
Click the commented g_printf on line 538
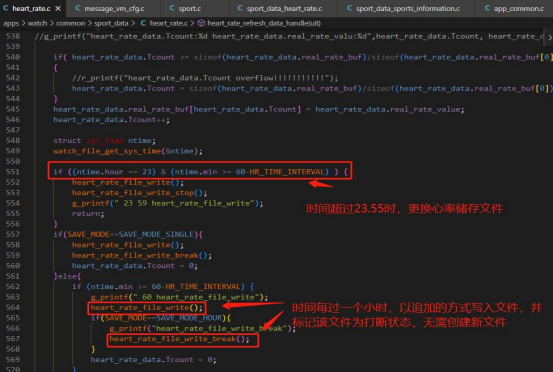[288, 36]
